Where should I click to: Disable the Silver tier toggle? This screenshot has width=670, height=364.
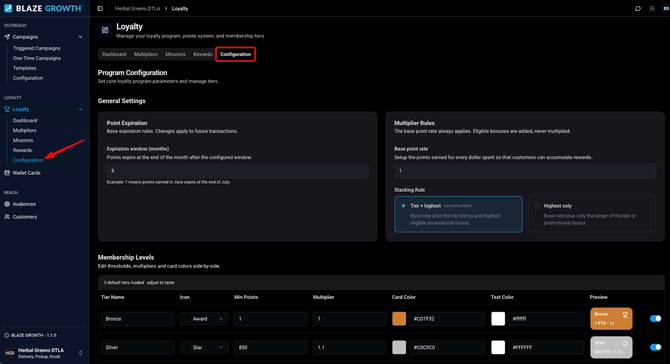click(x=655, y=347)
